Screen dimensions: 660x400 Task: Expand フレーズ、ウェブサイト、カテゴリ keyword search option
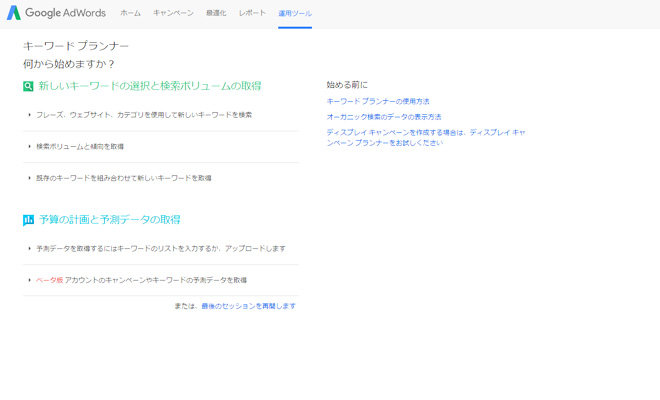144,115
